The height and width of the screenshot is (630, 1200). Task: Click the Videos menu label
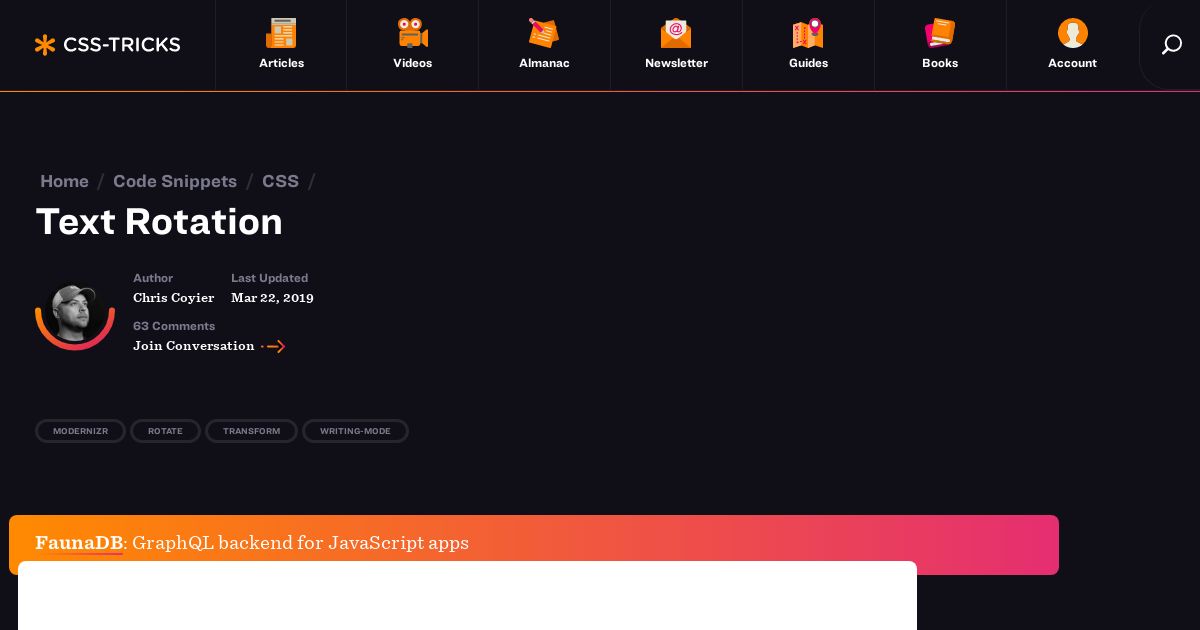413,63
